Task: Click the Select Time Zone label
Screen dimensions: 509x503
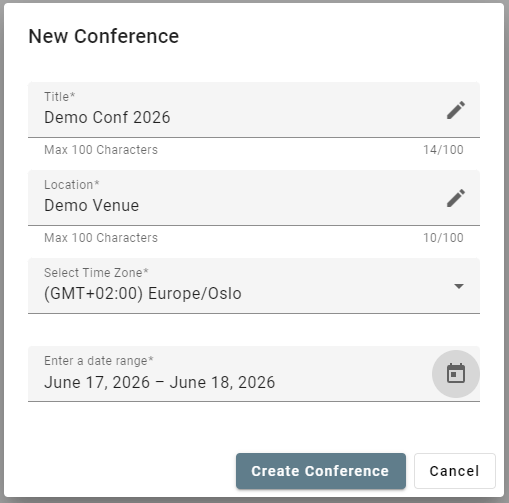Action: (x=96, y=273)
